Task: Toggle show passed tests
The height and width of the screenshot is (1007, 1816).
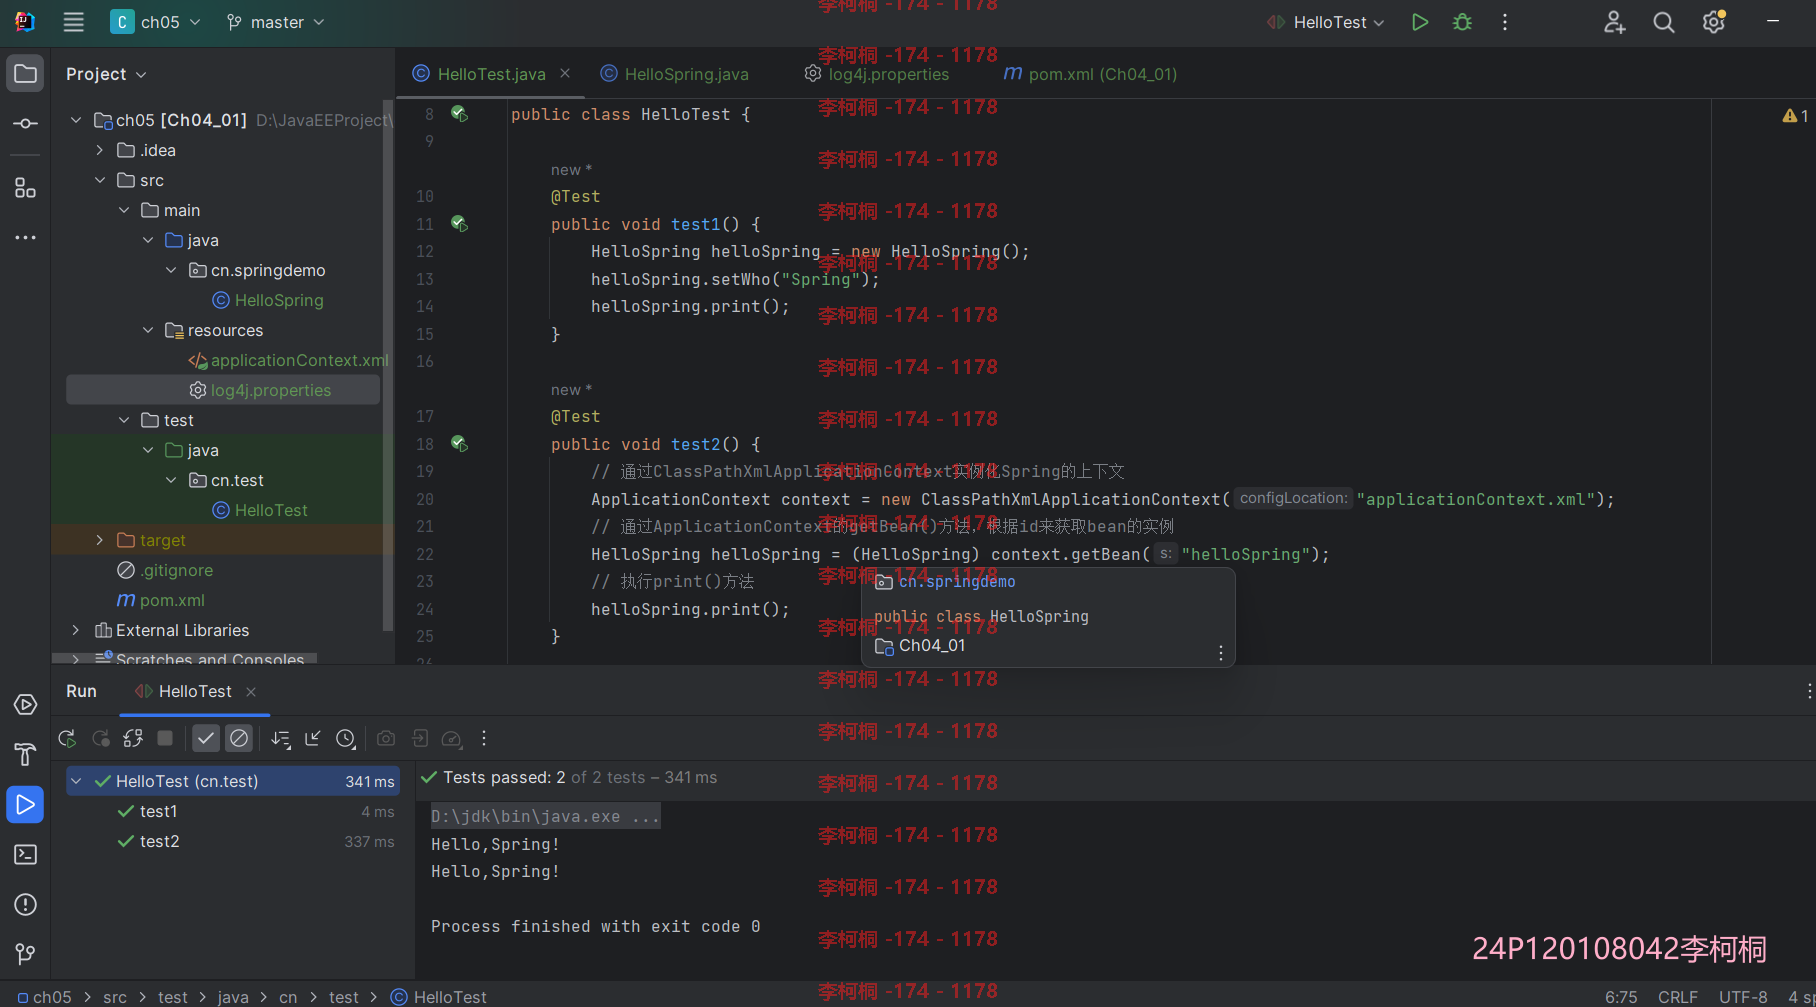Action: (x=206, y=738)
